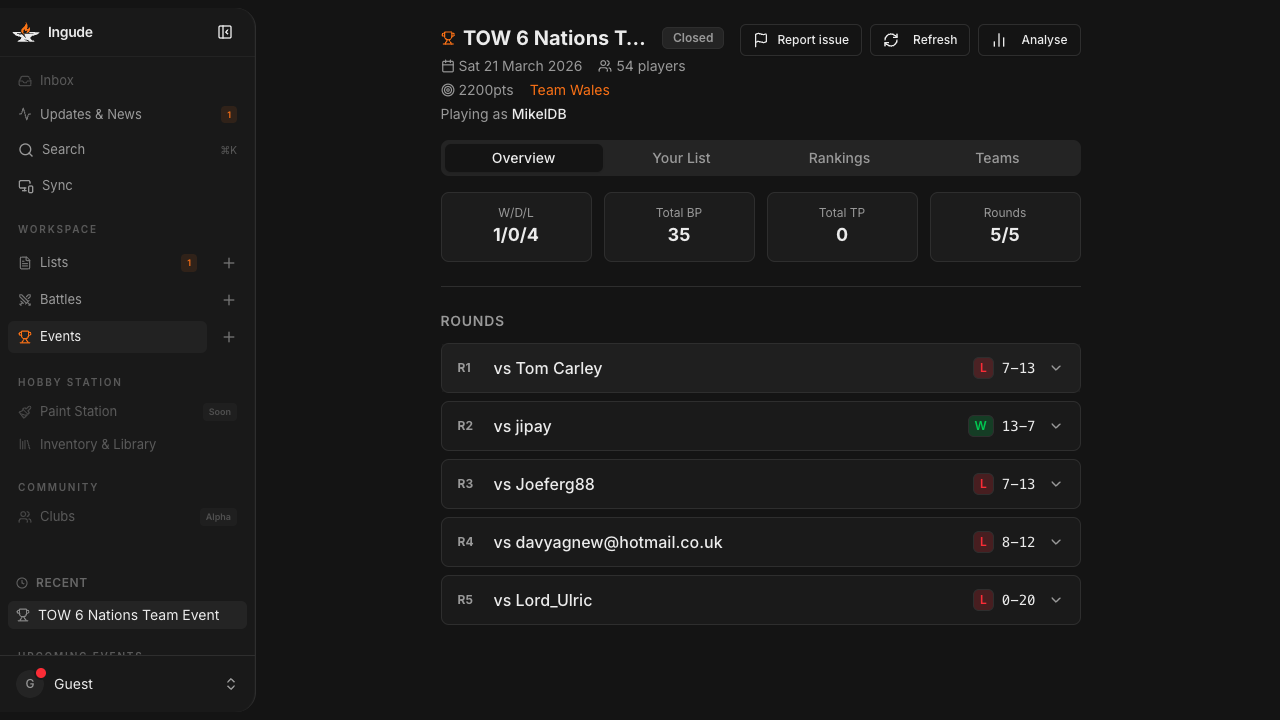1280x720 pixels.
Task: Switch to the Rankings tab
Action: click(x=839, y=158)
